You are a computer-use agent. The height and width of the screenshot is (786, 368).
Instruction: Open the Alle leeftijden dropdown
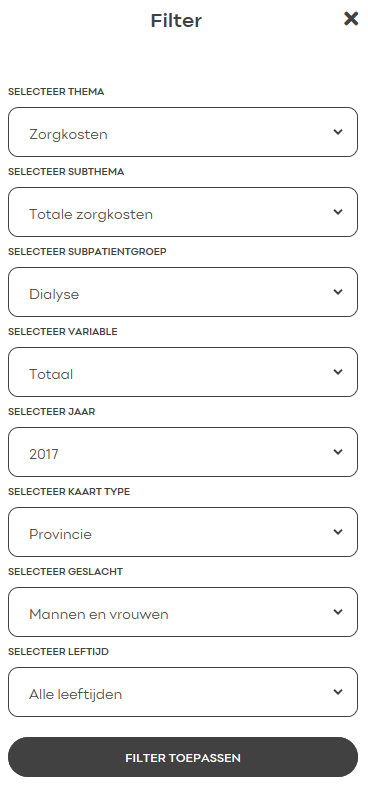(183, 692)
